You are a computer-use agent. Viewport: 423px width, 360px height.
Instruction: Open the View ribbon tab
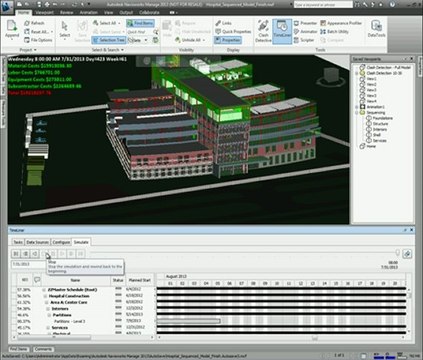tap(109, 12)
